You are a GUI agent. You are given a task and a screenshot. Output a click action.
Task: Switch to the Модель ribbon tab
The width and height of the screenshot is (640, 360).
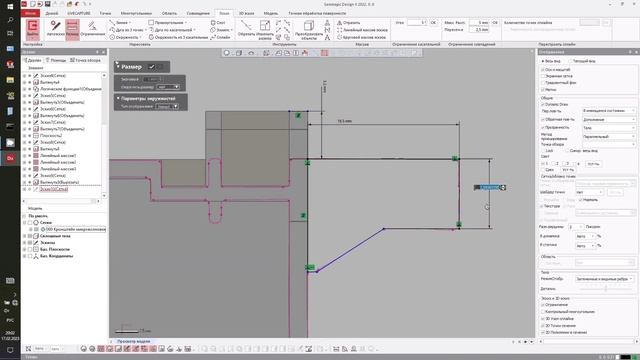(x=271, y=13)
